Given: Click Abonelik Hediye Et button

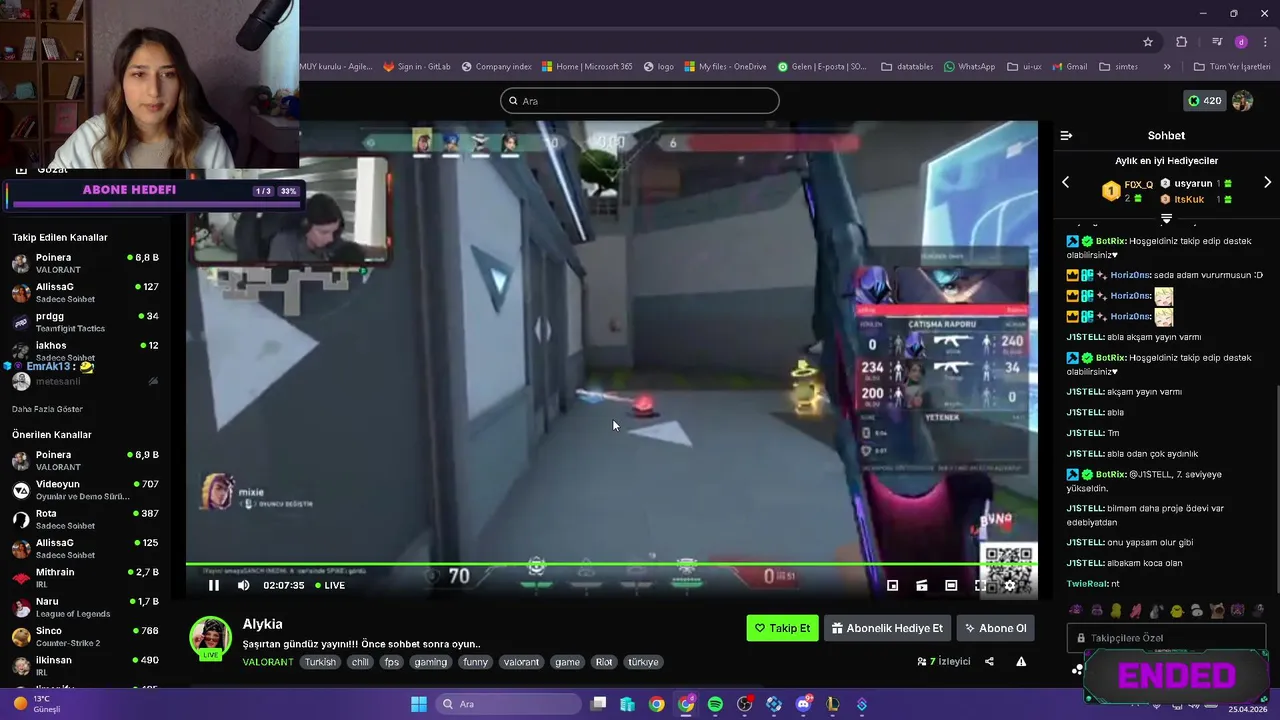Looking at the screenshot, I should (887, 628).
